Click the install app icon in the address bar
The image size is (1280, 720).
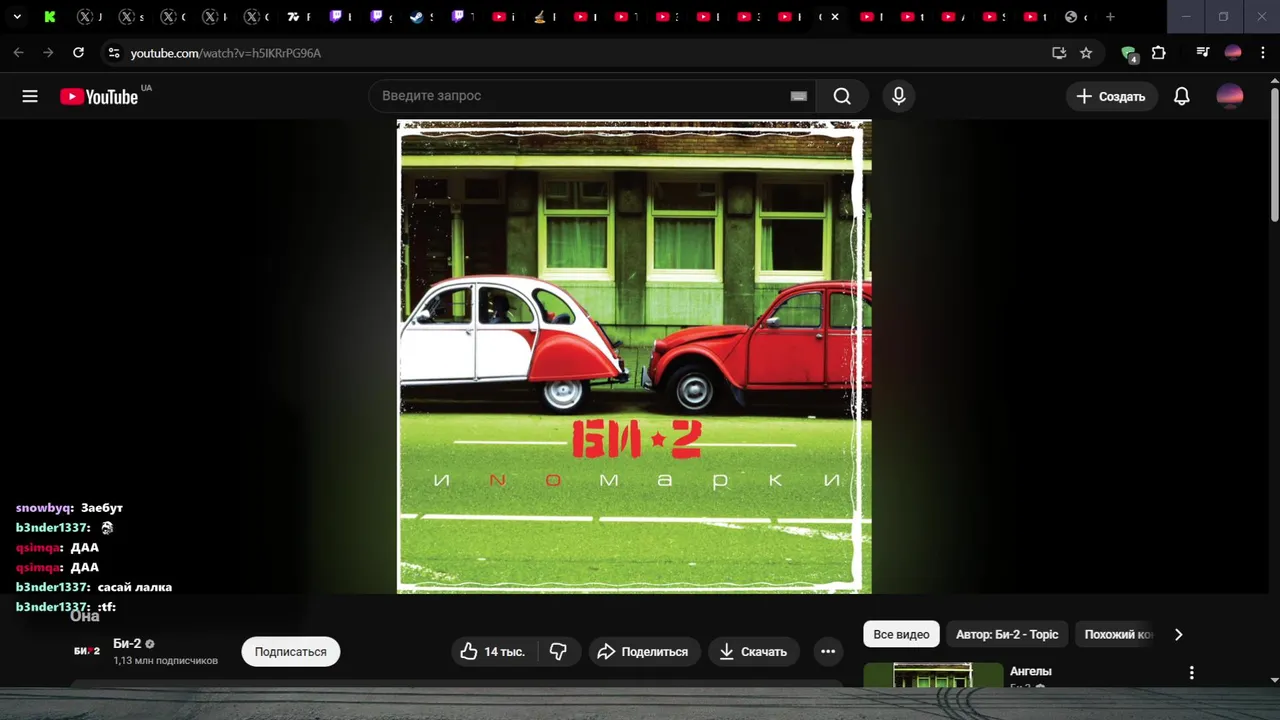click(x=1059, y=53)
